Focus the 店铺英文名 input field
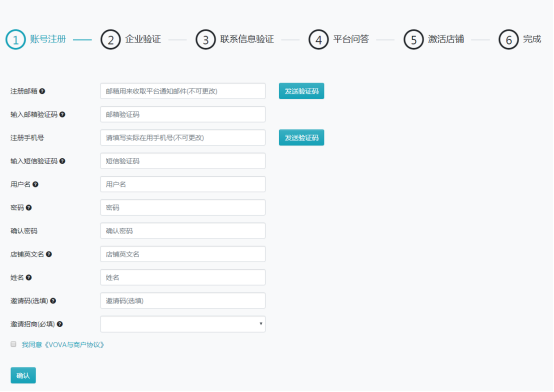Image resolution: width=554 pixels, height=392 pixels. (183, 254)
